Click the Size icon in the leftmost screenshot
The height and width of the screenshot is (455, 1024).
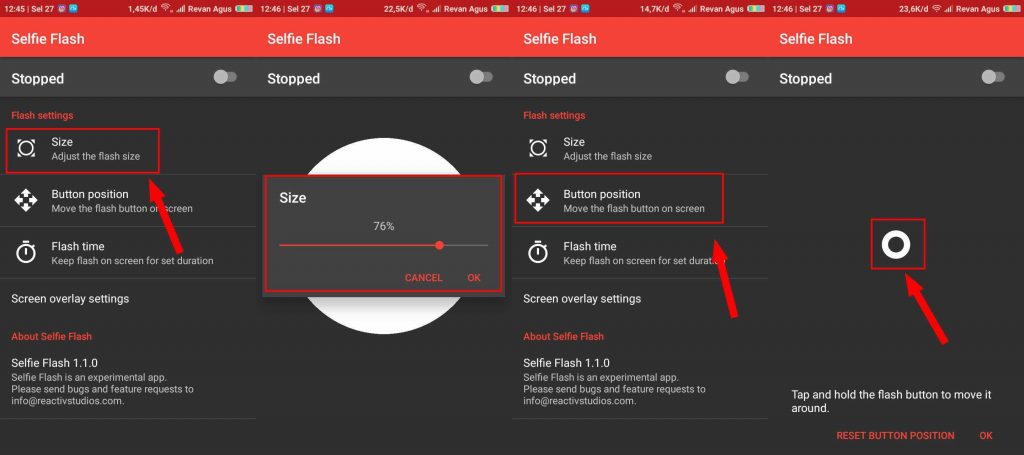(x=26, y=148)
